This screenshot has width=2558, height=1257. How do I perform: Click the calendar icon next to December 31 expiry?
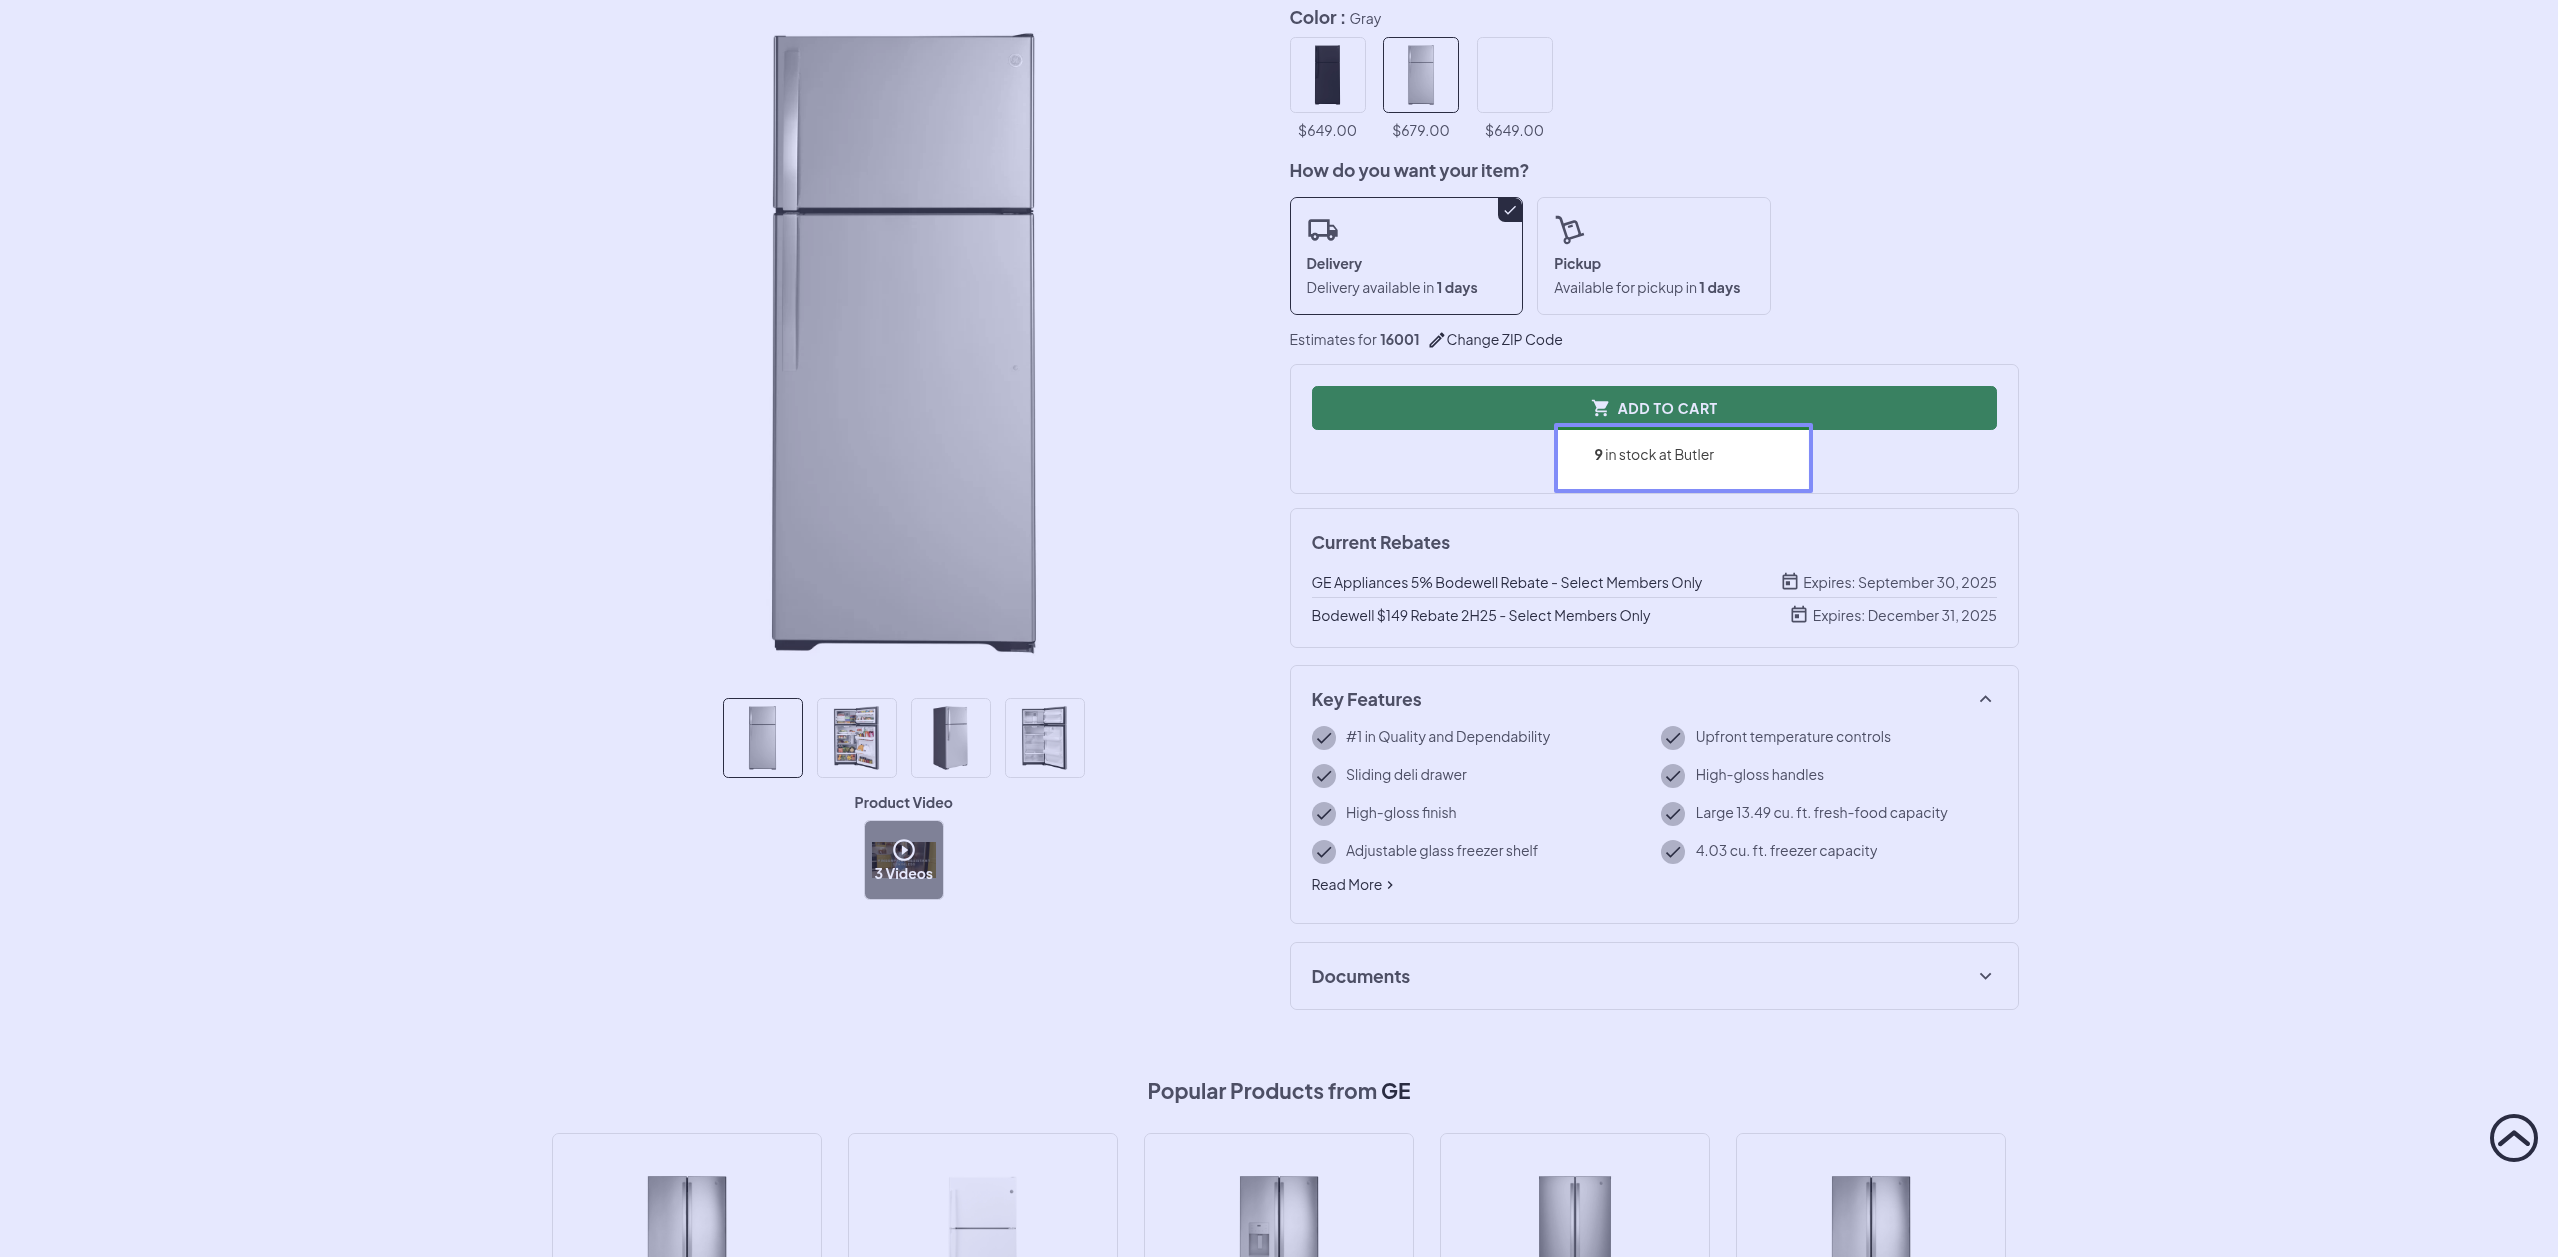(x=1798, y=615)
